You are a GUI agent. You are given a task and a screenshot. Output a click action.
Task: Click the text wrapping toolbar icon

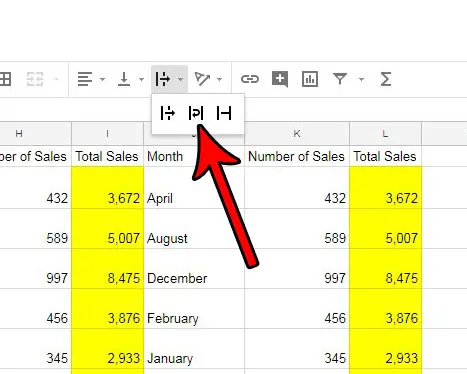[163, 79]
